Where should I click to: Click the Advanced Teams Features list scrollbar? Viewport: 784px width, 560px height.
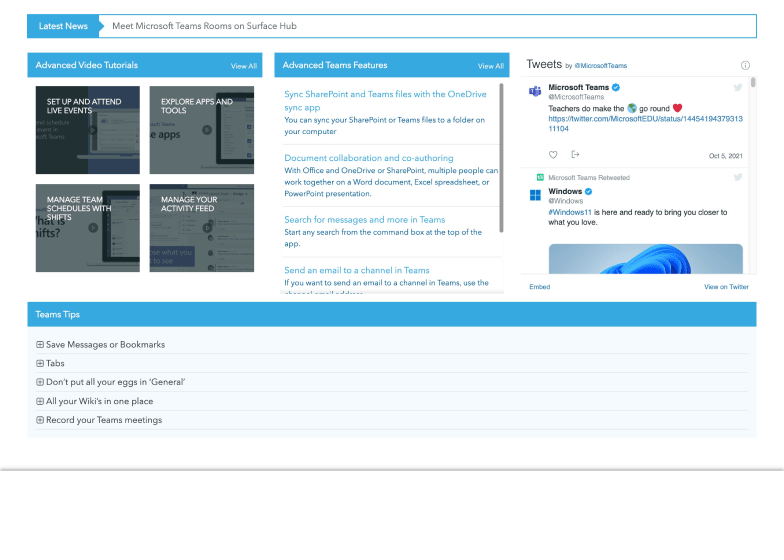coord(501,158)
